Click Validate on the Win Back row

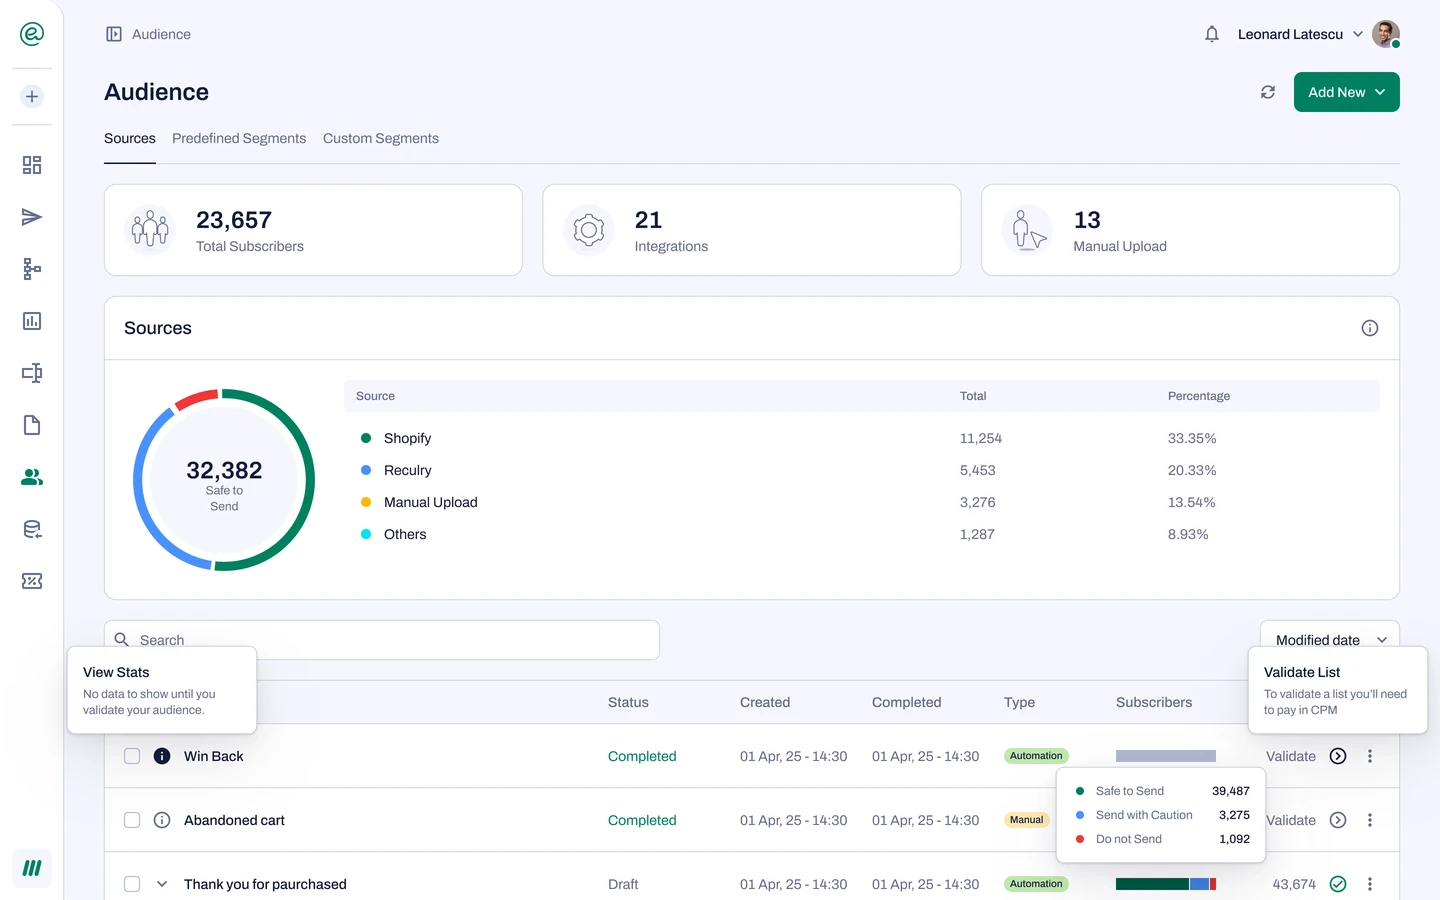(x=1291, y=756)
